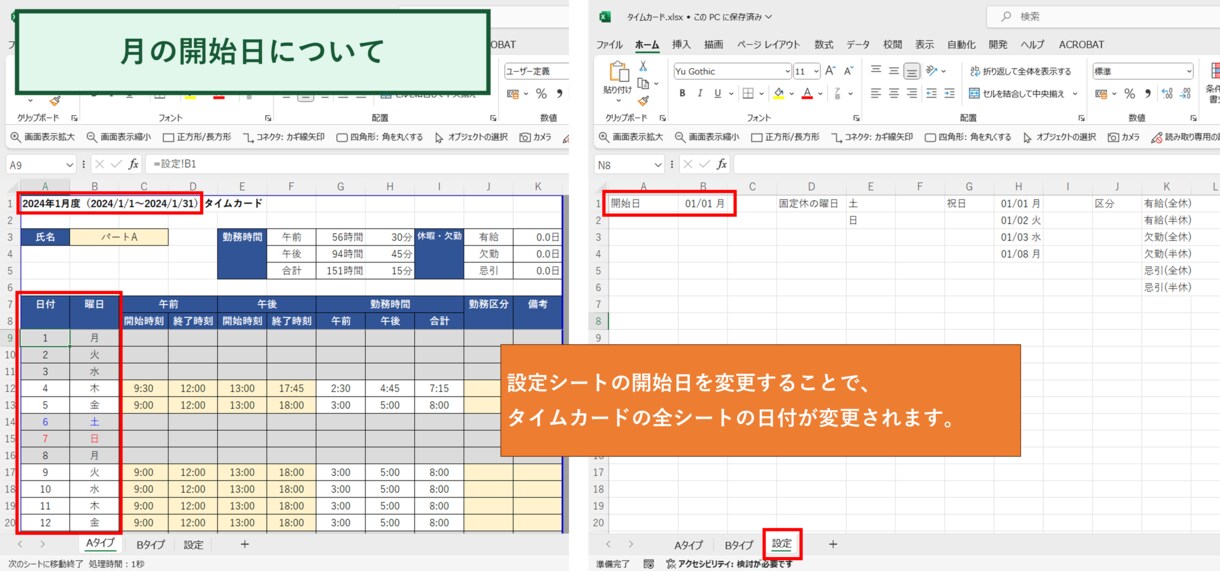Click percent style in right window

pos(1129,93)
